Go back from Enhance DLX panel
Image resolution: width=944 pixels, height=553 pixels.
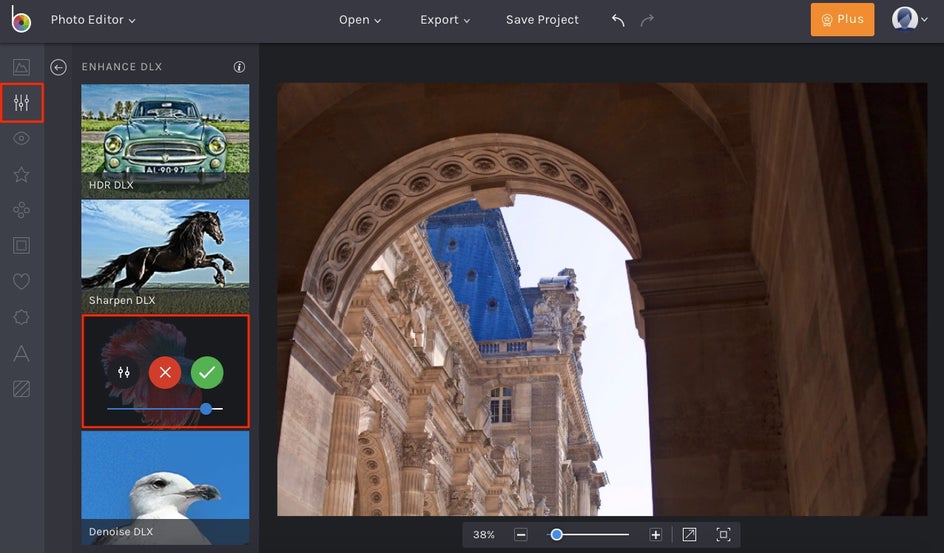tap(58, 67)
